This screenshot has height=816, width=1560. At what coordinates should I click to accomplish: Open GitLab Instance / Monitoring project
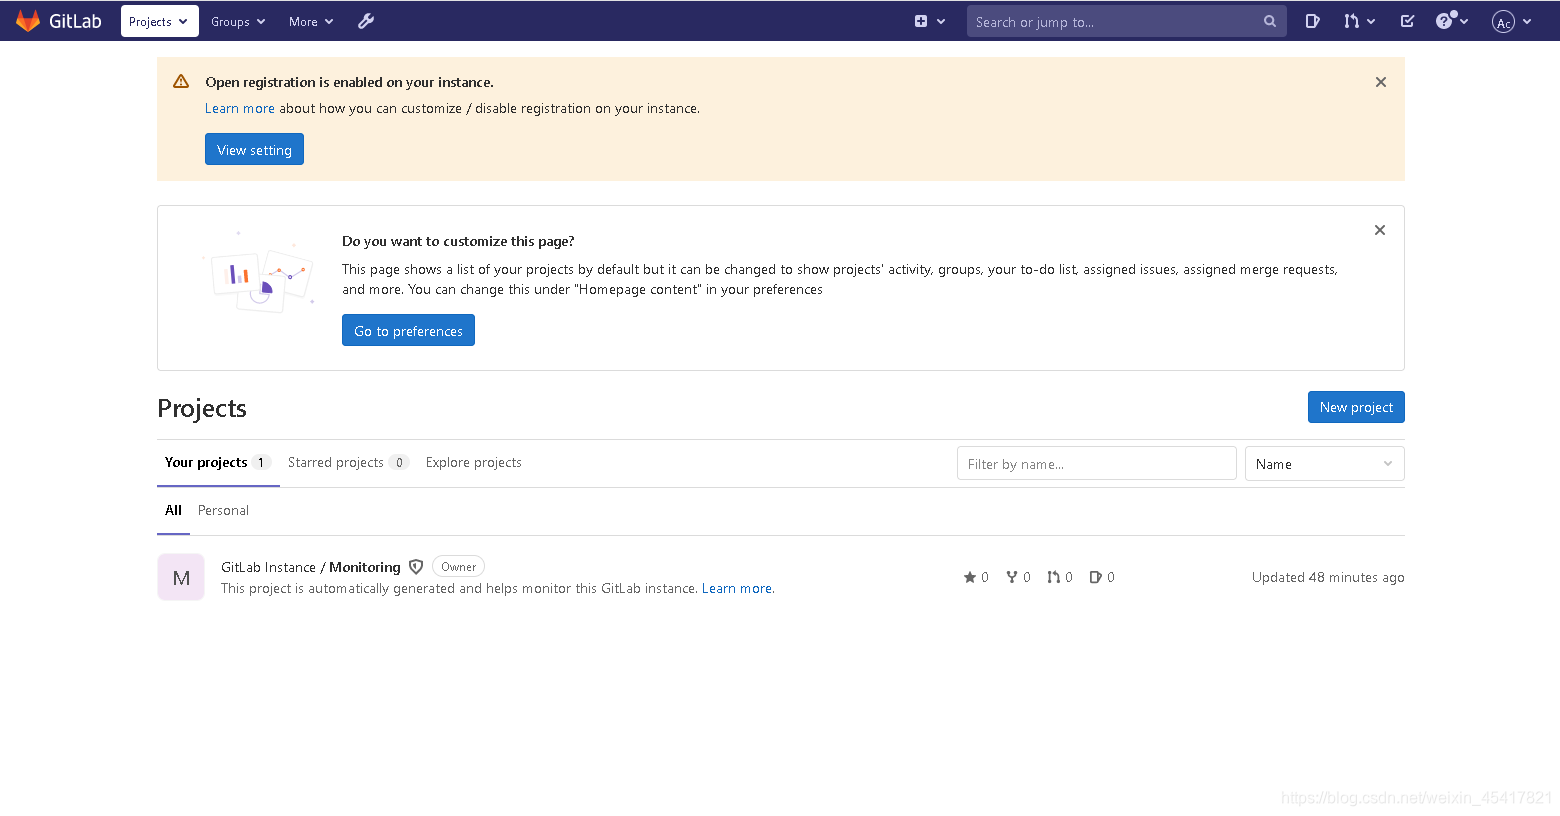(310, 567)
